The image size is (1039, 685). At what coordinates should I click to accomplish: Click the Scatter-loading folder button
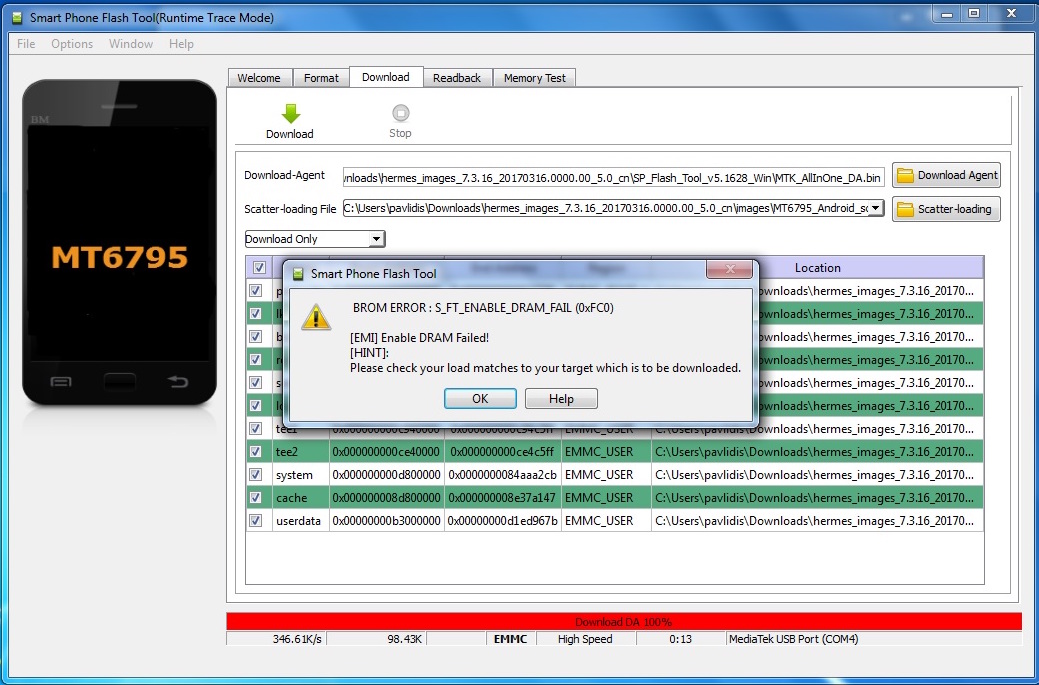point(946,209)
